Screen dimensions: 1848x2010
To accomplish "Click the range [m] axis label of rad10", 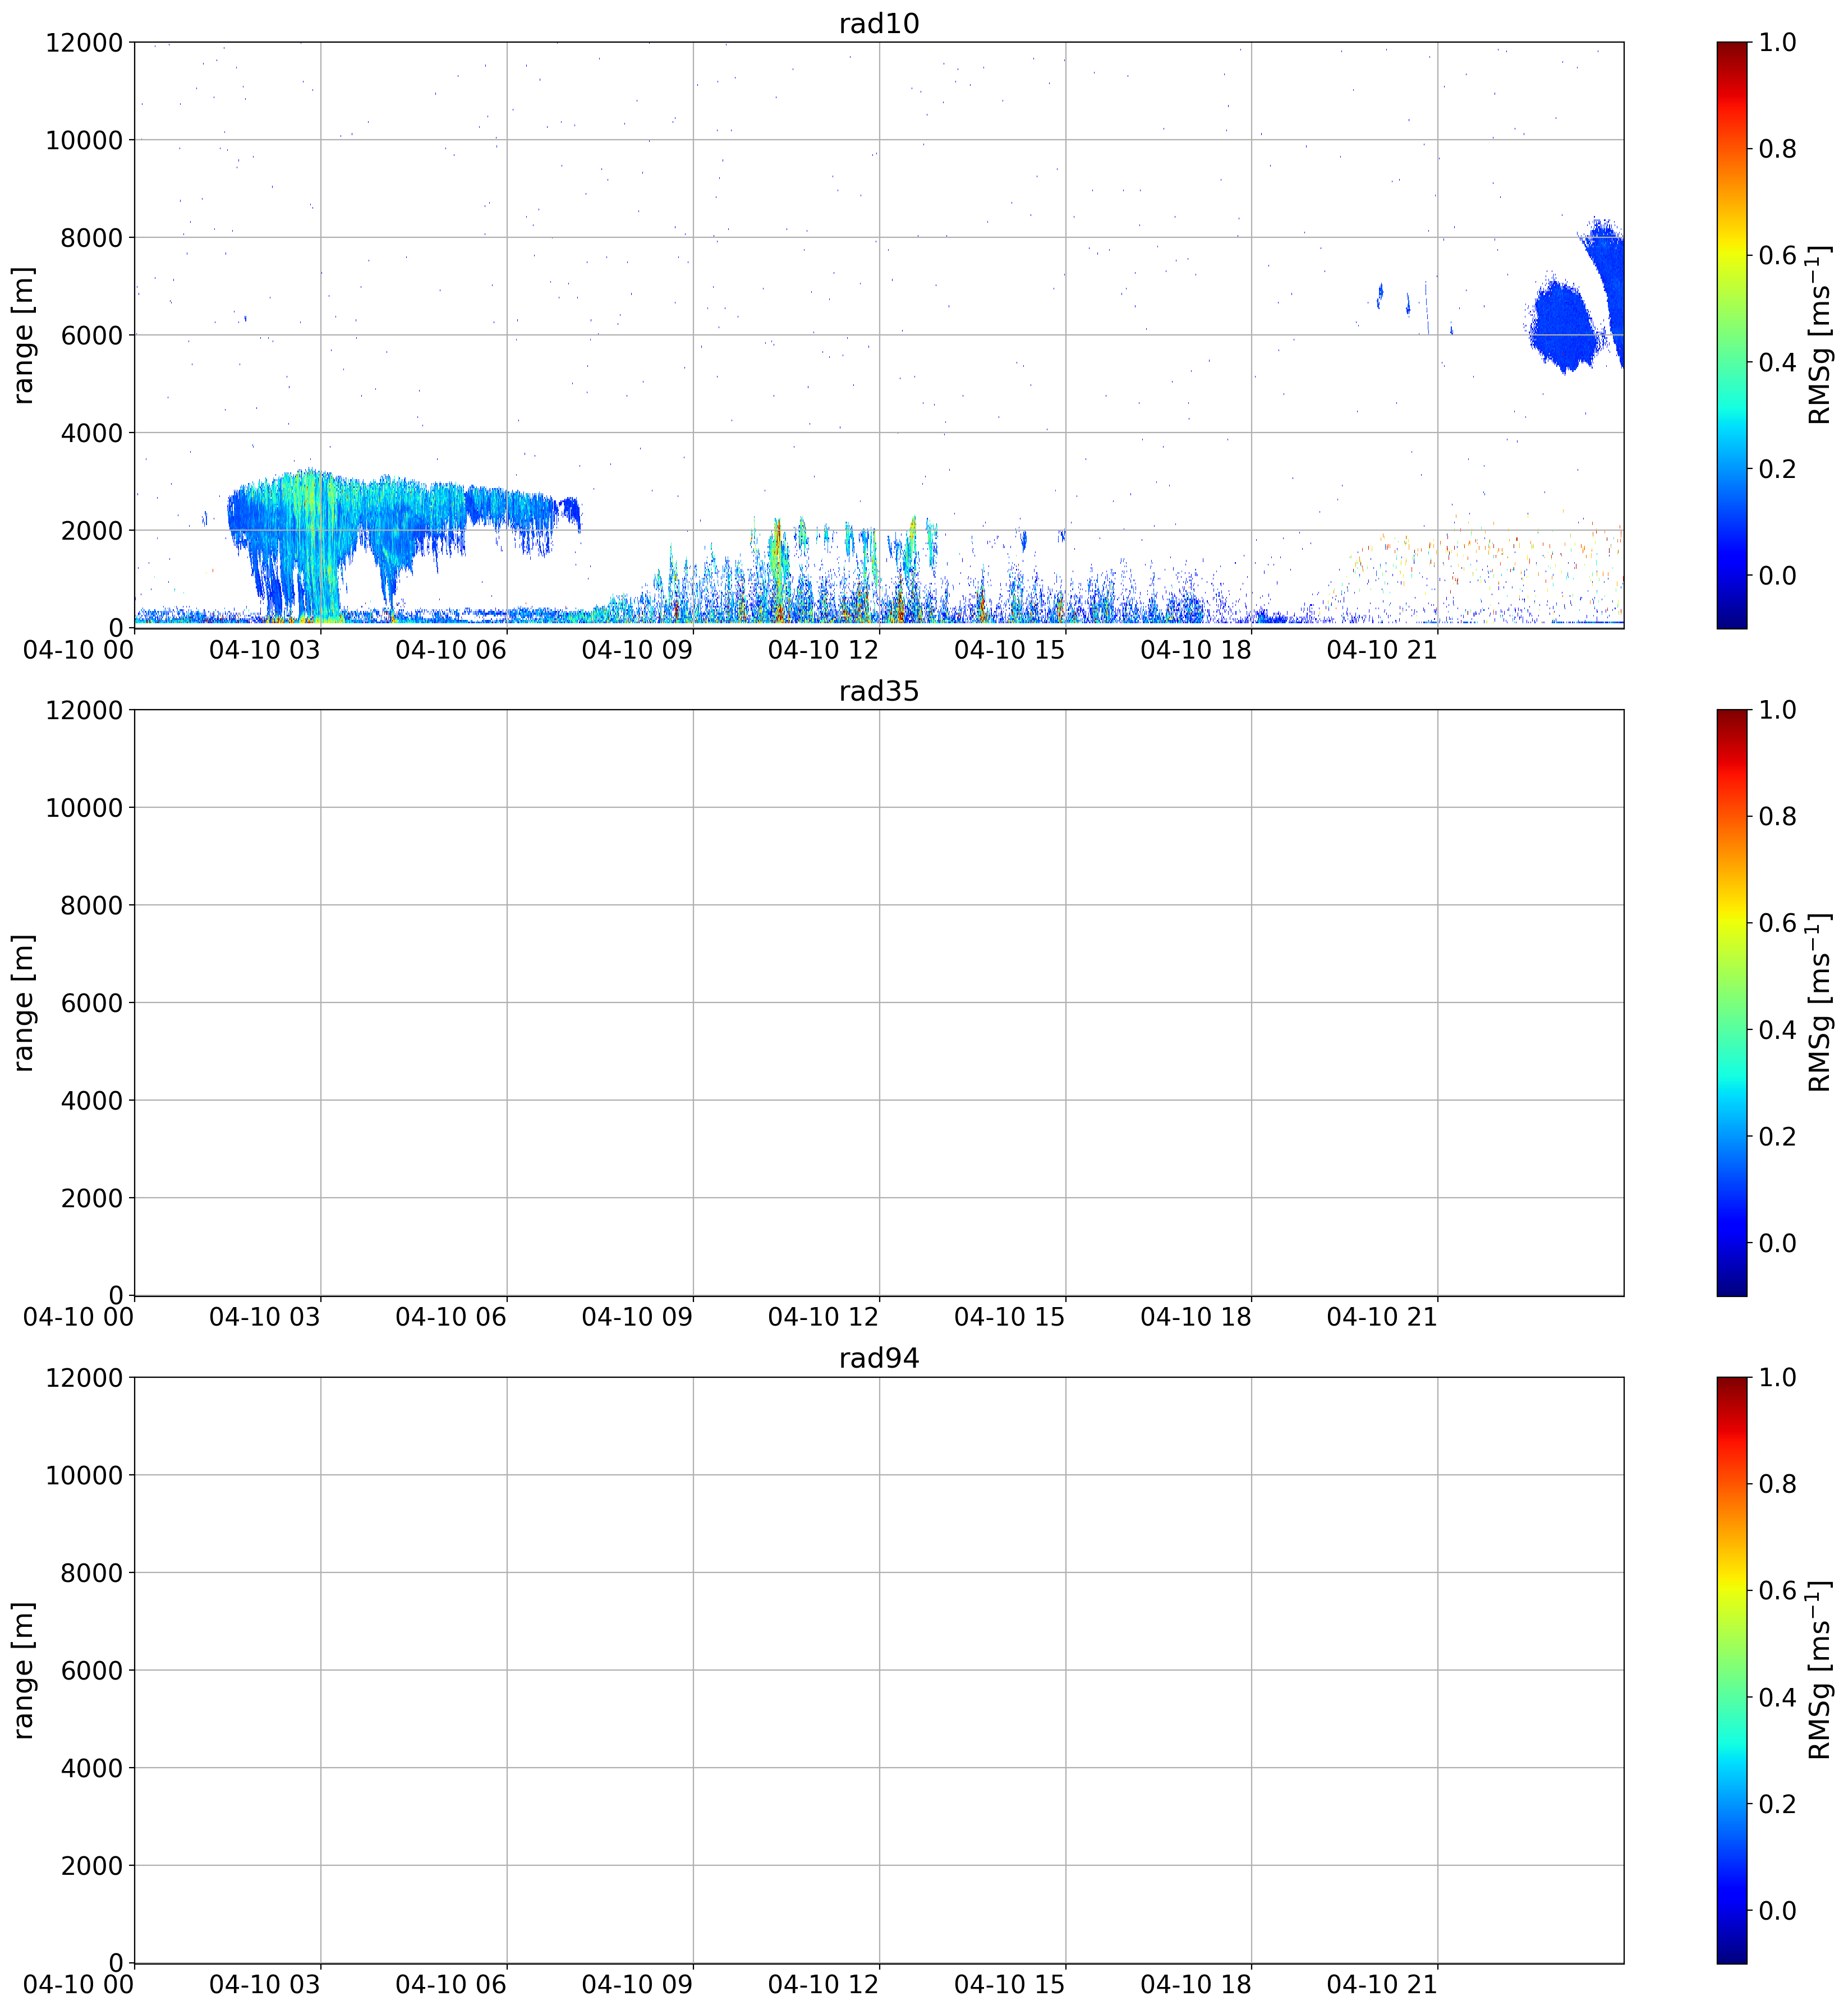I will pos(23,335).
